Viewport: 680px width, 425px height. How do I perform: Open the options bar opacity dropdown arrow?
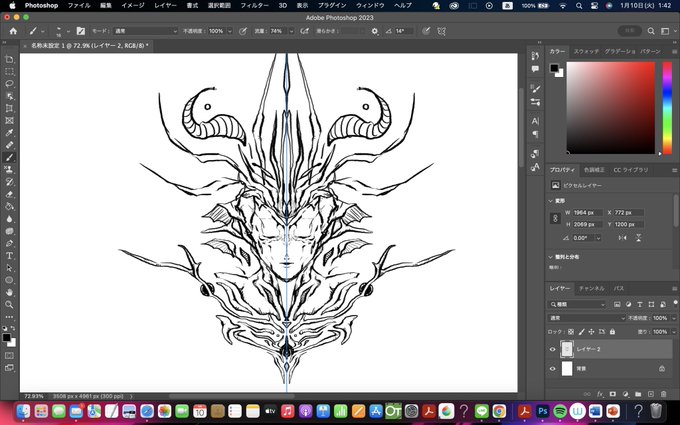click(x=230, y=31)
